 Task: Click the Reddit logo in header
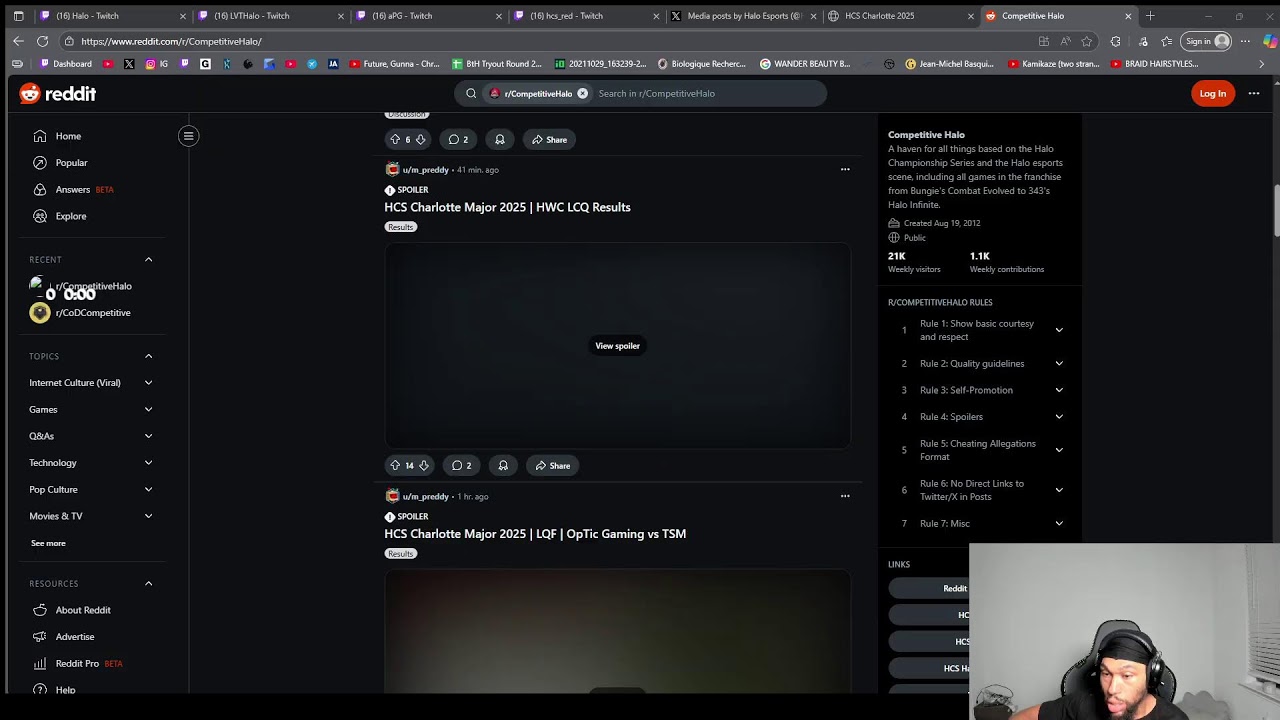(58, 93)
